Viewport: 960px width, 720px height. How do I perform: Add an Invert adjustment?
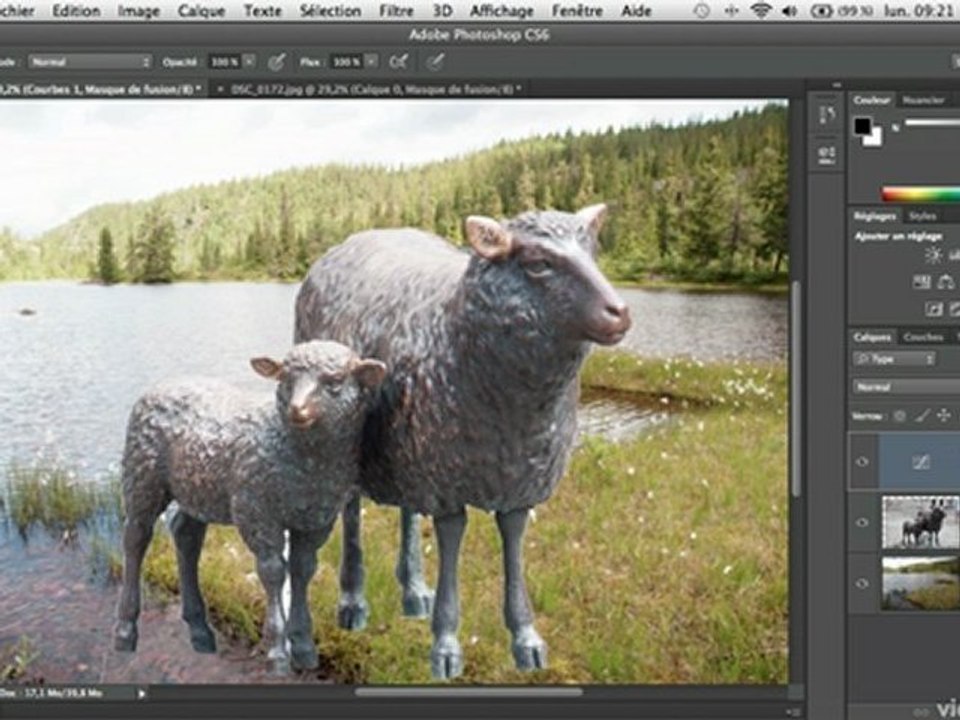pos(934,309)
